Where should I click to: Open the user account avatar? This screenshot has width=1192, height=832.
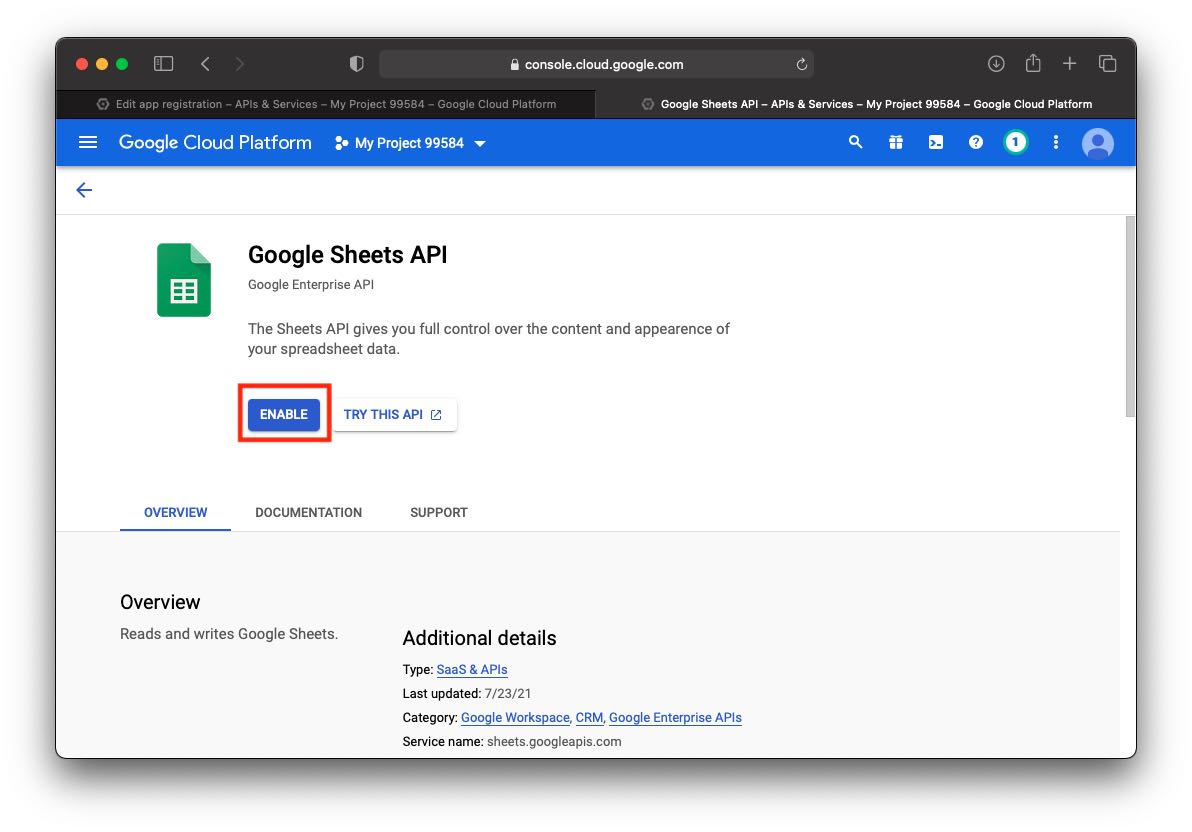click(1097, 143)
